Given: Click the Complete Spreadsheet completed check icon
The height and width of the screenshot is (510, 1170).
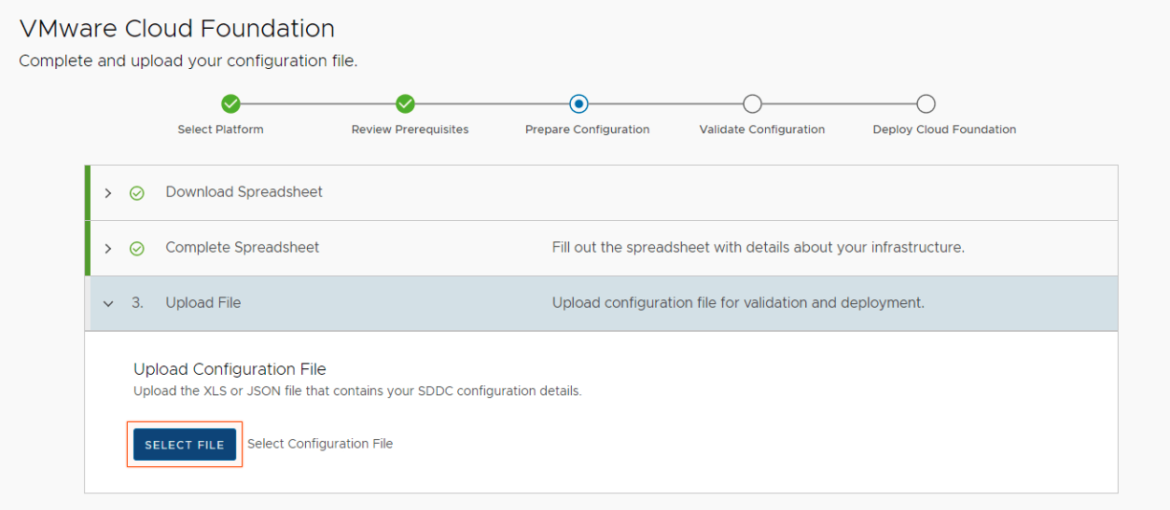Looking at the screenshot, I should [137, 248].
